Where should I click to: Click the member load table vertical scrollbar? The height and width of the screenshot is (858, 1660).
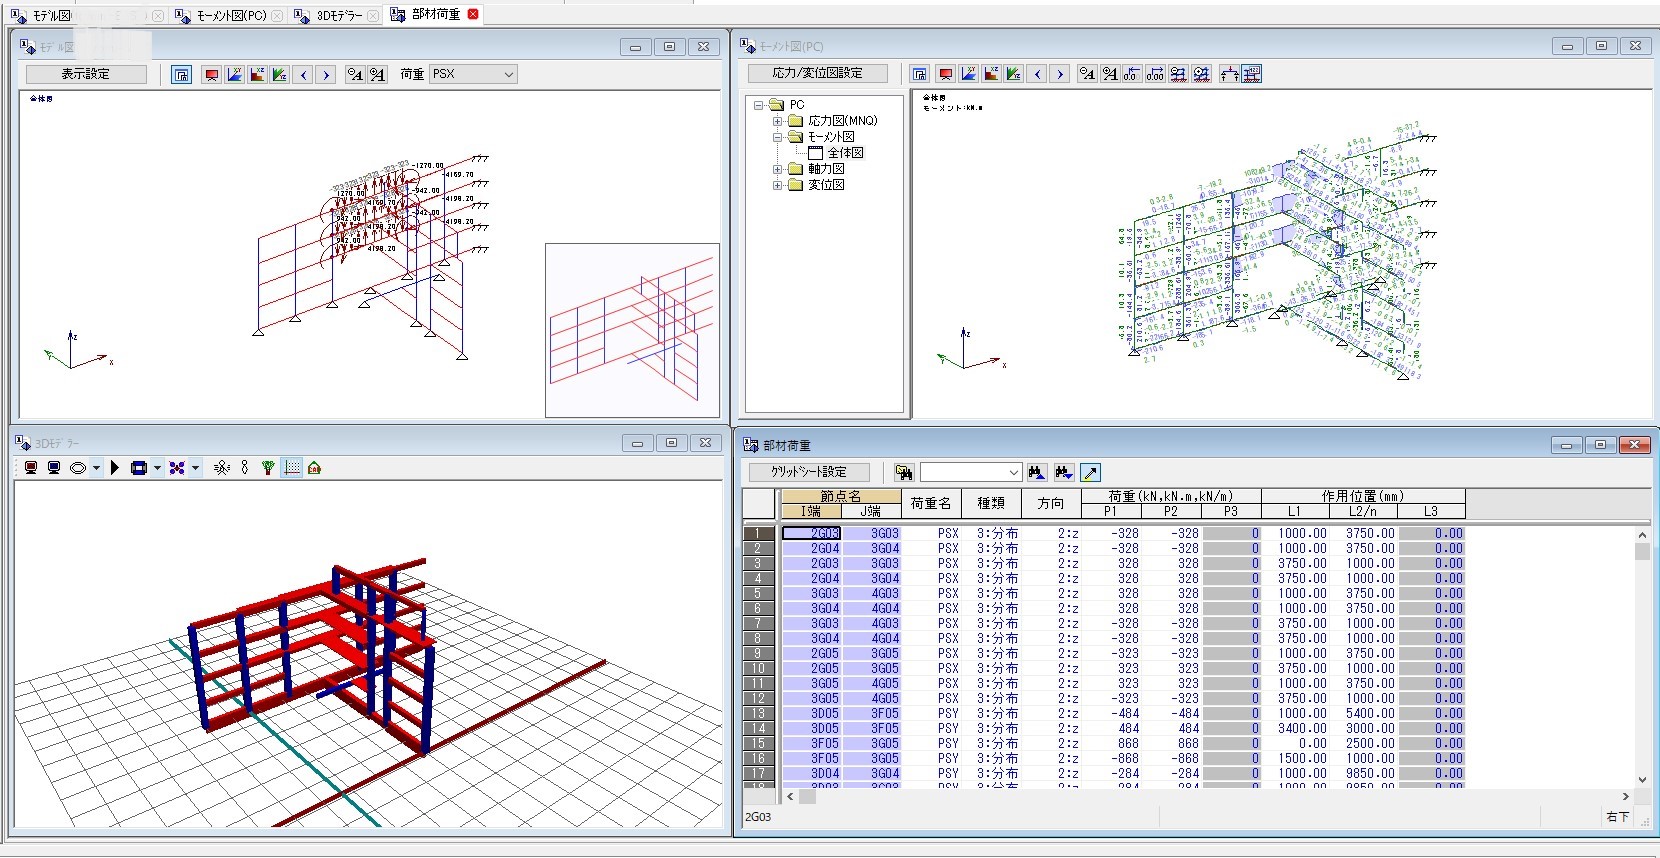(x=1642, y=660)
